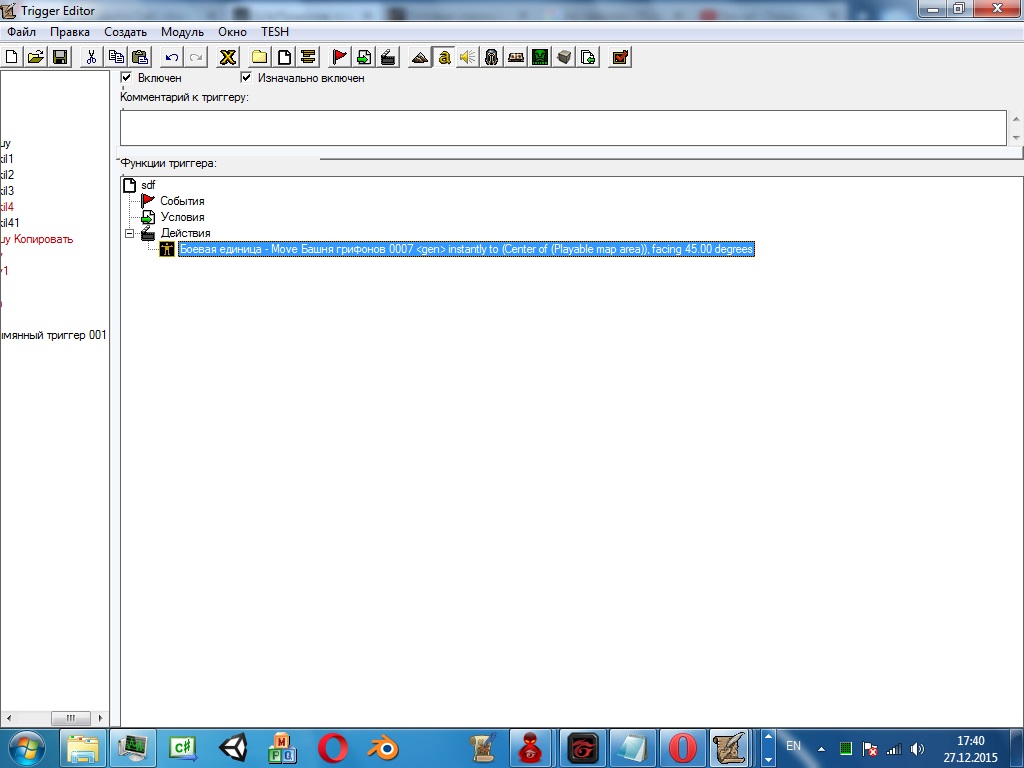Click inside the trigger comment text box
The width and height of the screenshot is (1024, 768).
[x=563, y=128]
